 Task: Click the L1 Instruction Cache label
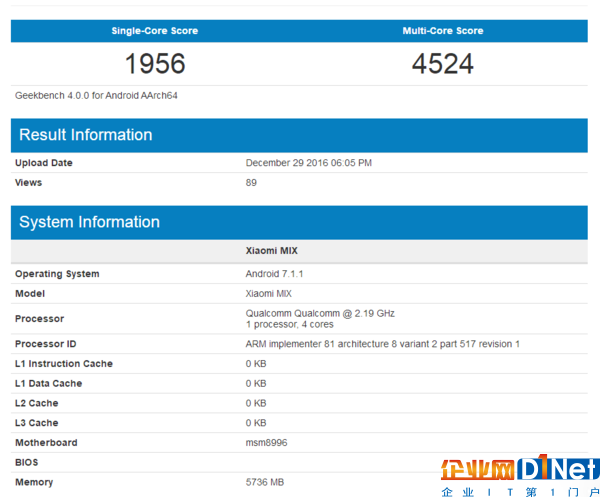pos(64,363)
